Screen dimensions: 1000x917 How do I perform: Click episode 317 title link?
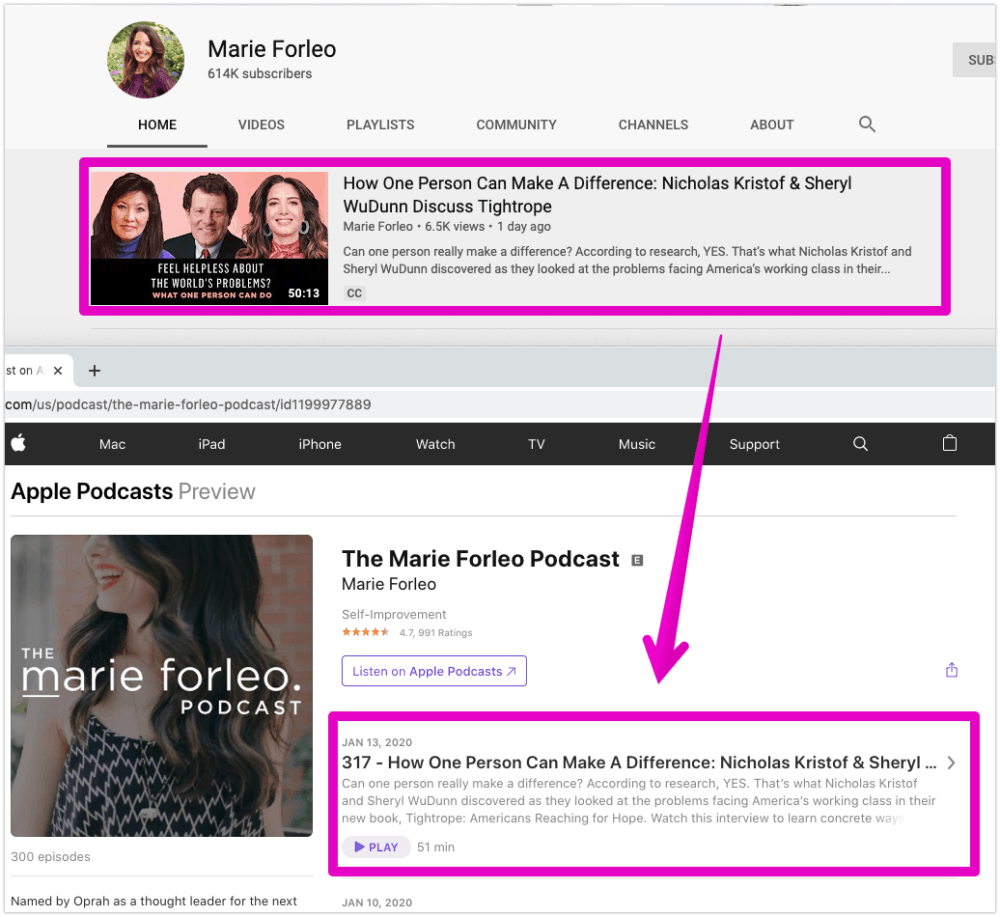639,763
